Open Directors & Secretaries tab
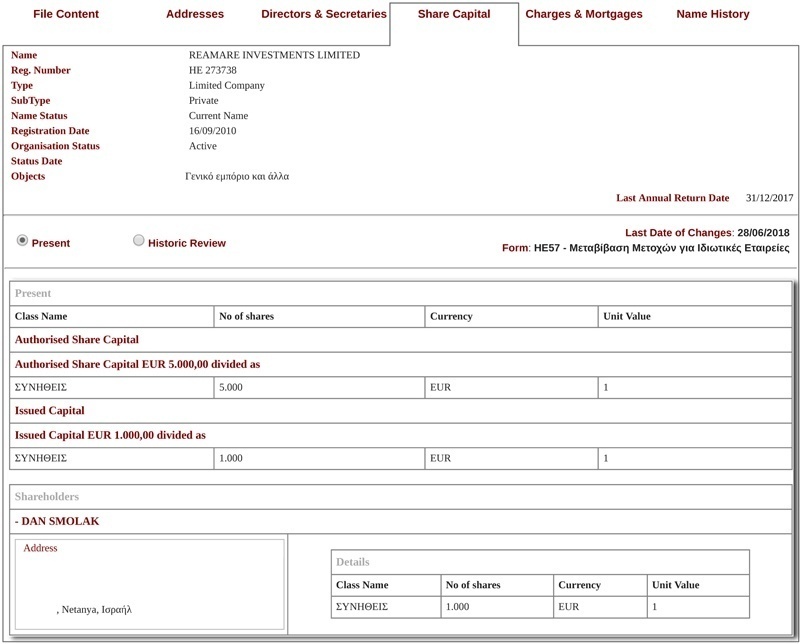This screenshot has width=800, height=644. click(x=324, y=14)
